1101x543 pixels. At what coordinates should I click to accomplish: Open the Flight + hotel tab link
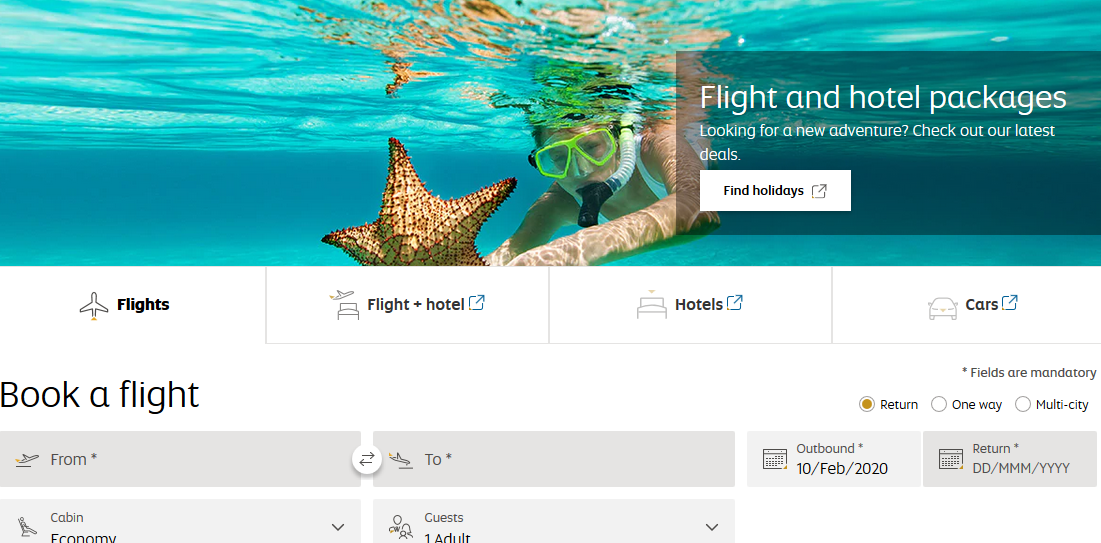point(407,305)
